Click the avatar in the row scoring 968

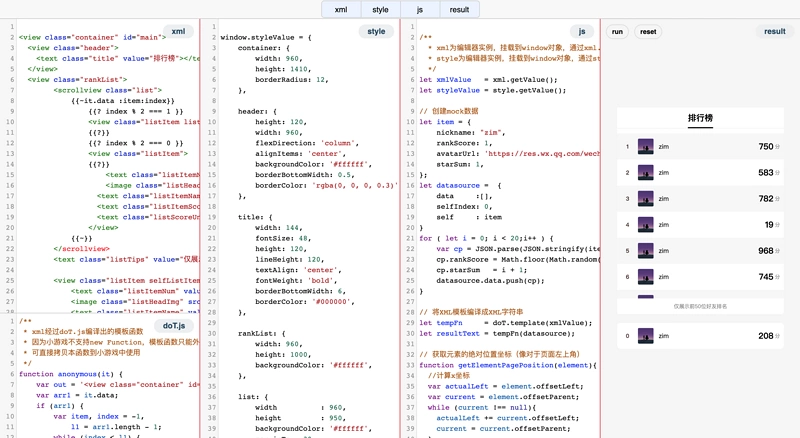click(645, 251)
